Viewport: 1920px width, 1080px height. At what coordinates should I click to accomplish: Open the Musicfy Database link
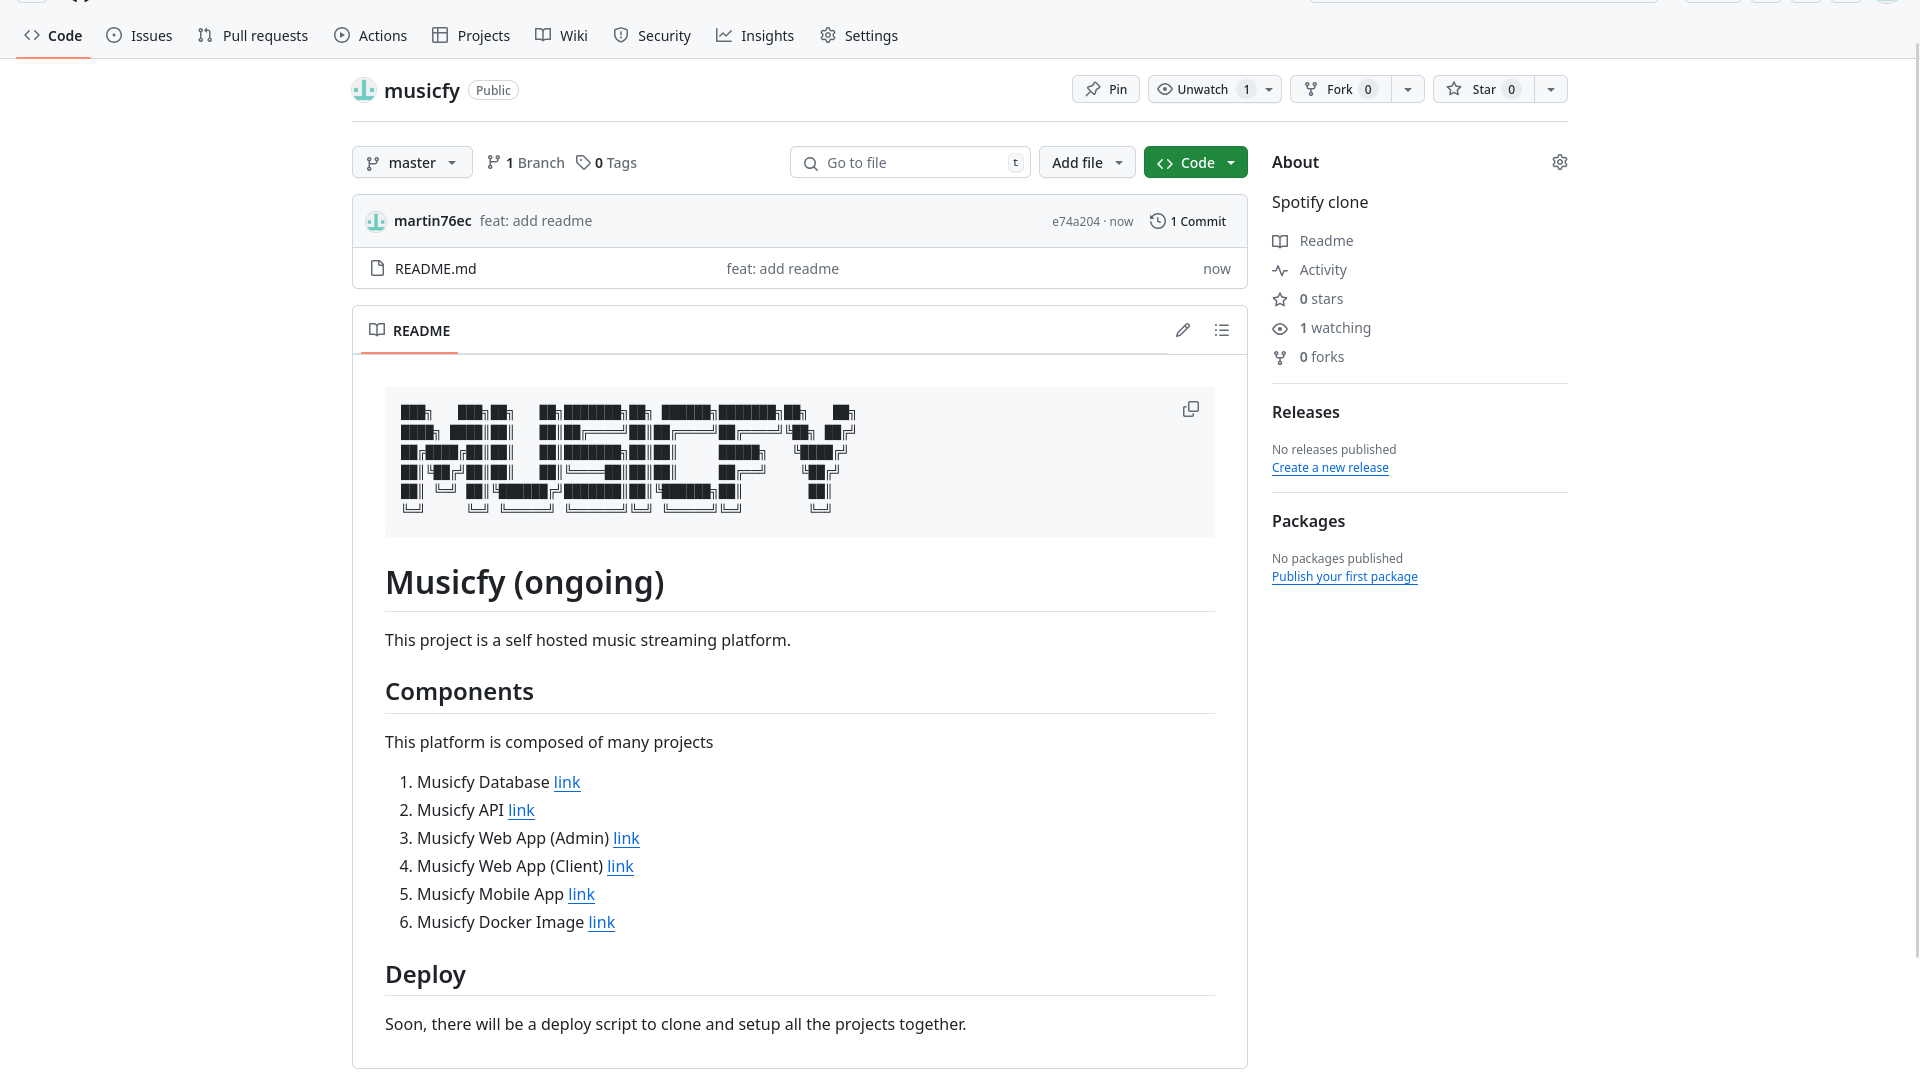pos(567,782)
